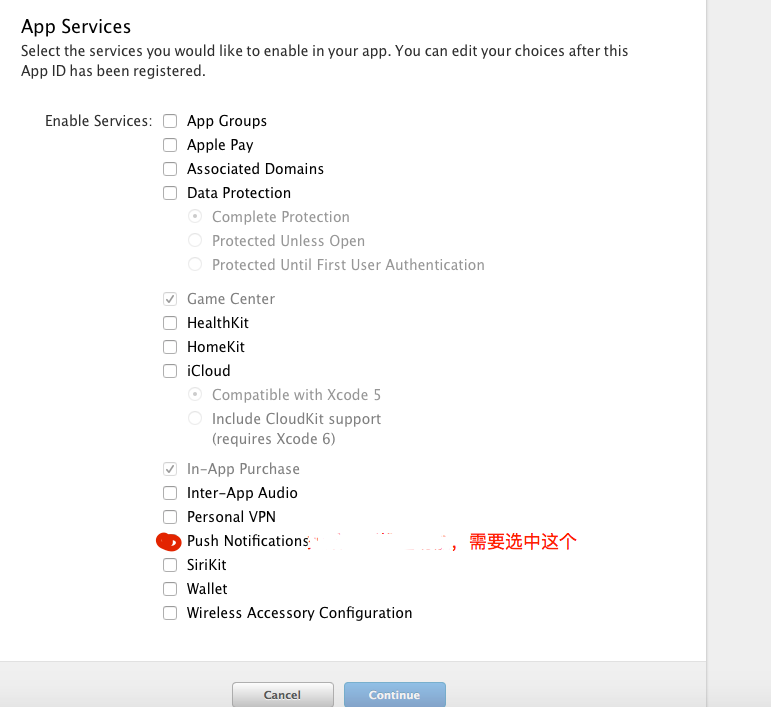Click the Associated Domains label text
This screenshot has width=771, height=707.
(x=256, y=169)
